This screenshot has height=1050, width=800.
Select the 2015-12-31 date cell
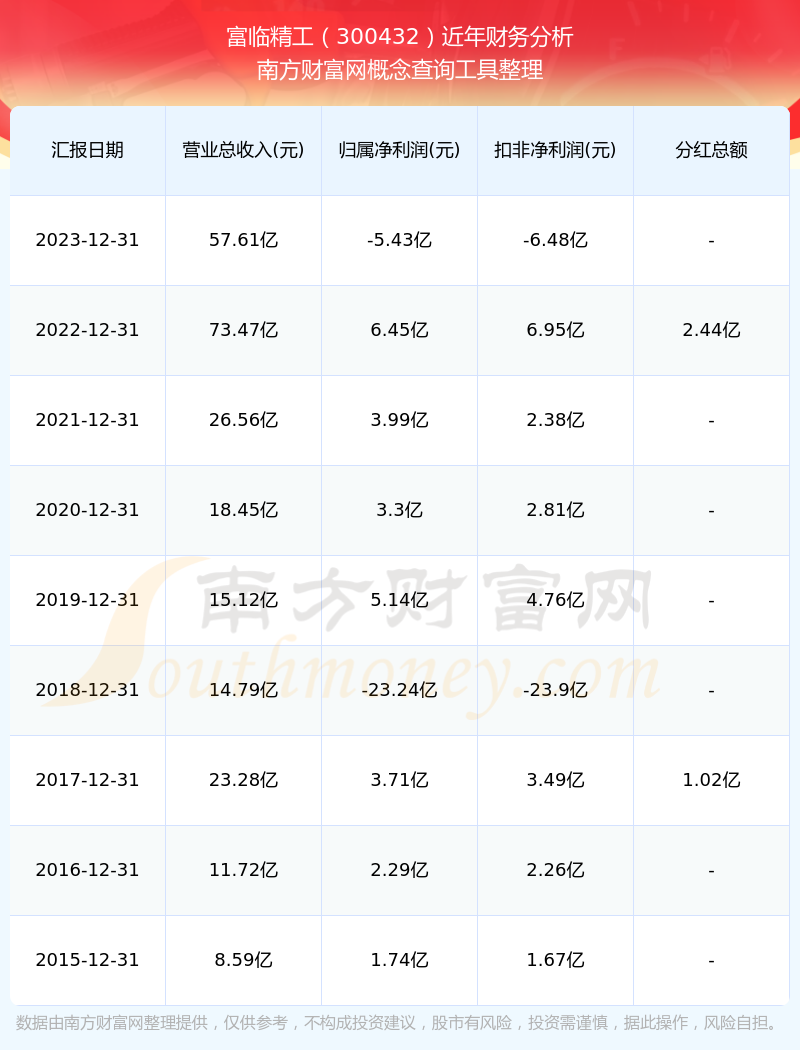[x=88, y=960]
